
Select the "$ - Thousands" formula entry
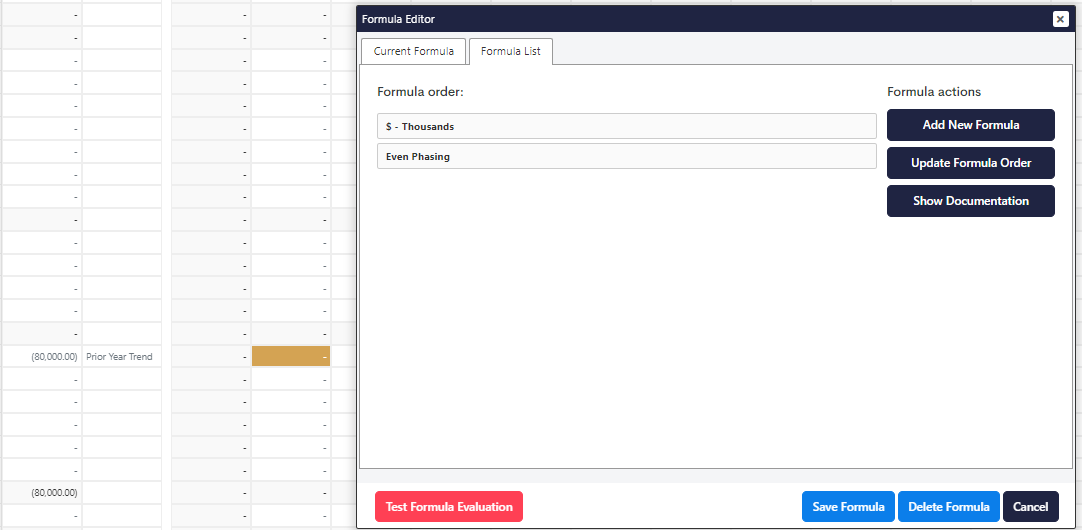point(626,126)
